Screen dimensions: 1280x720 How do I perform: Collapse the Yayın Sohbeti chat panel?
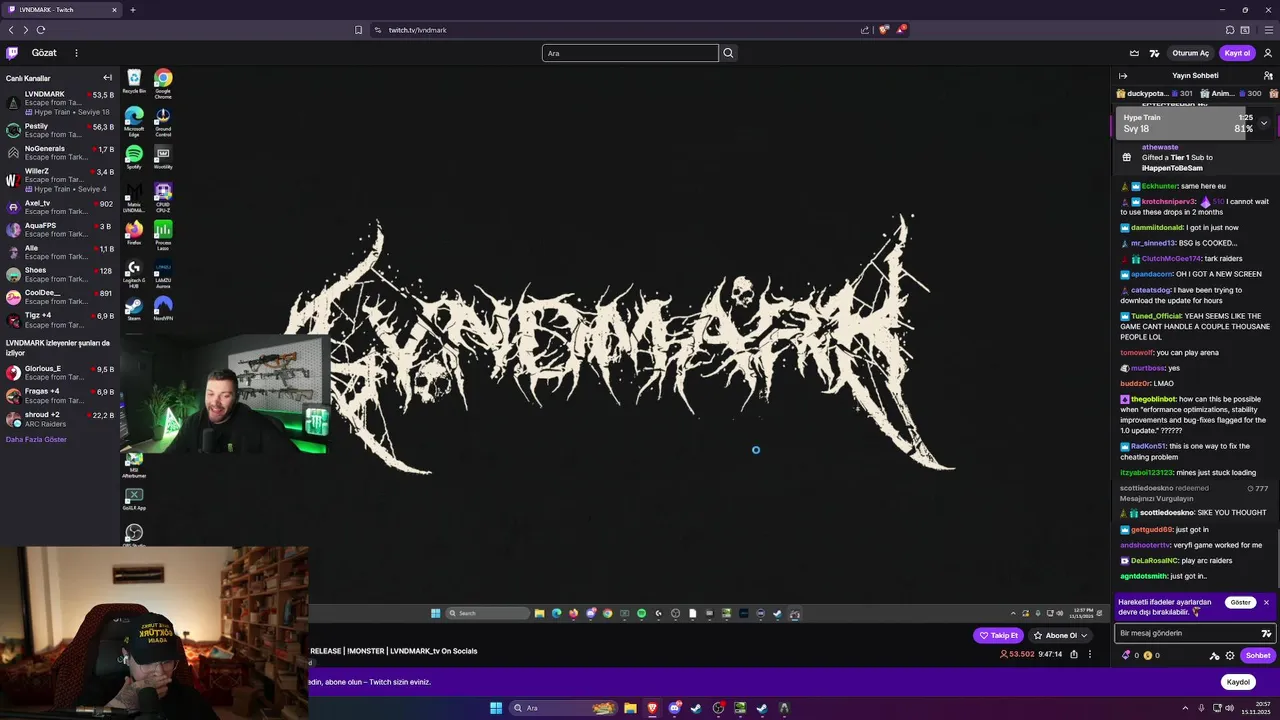[1123, 76]
